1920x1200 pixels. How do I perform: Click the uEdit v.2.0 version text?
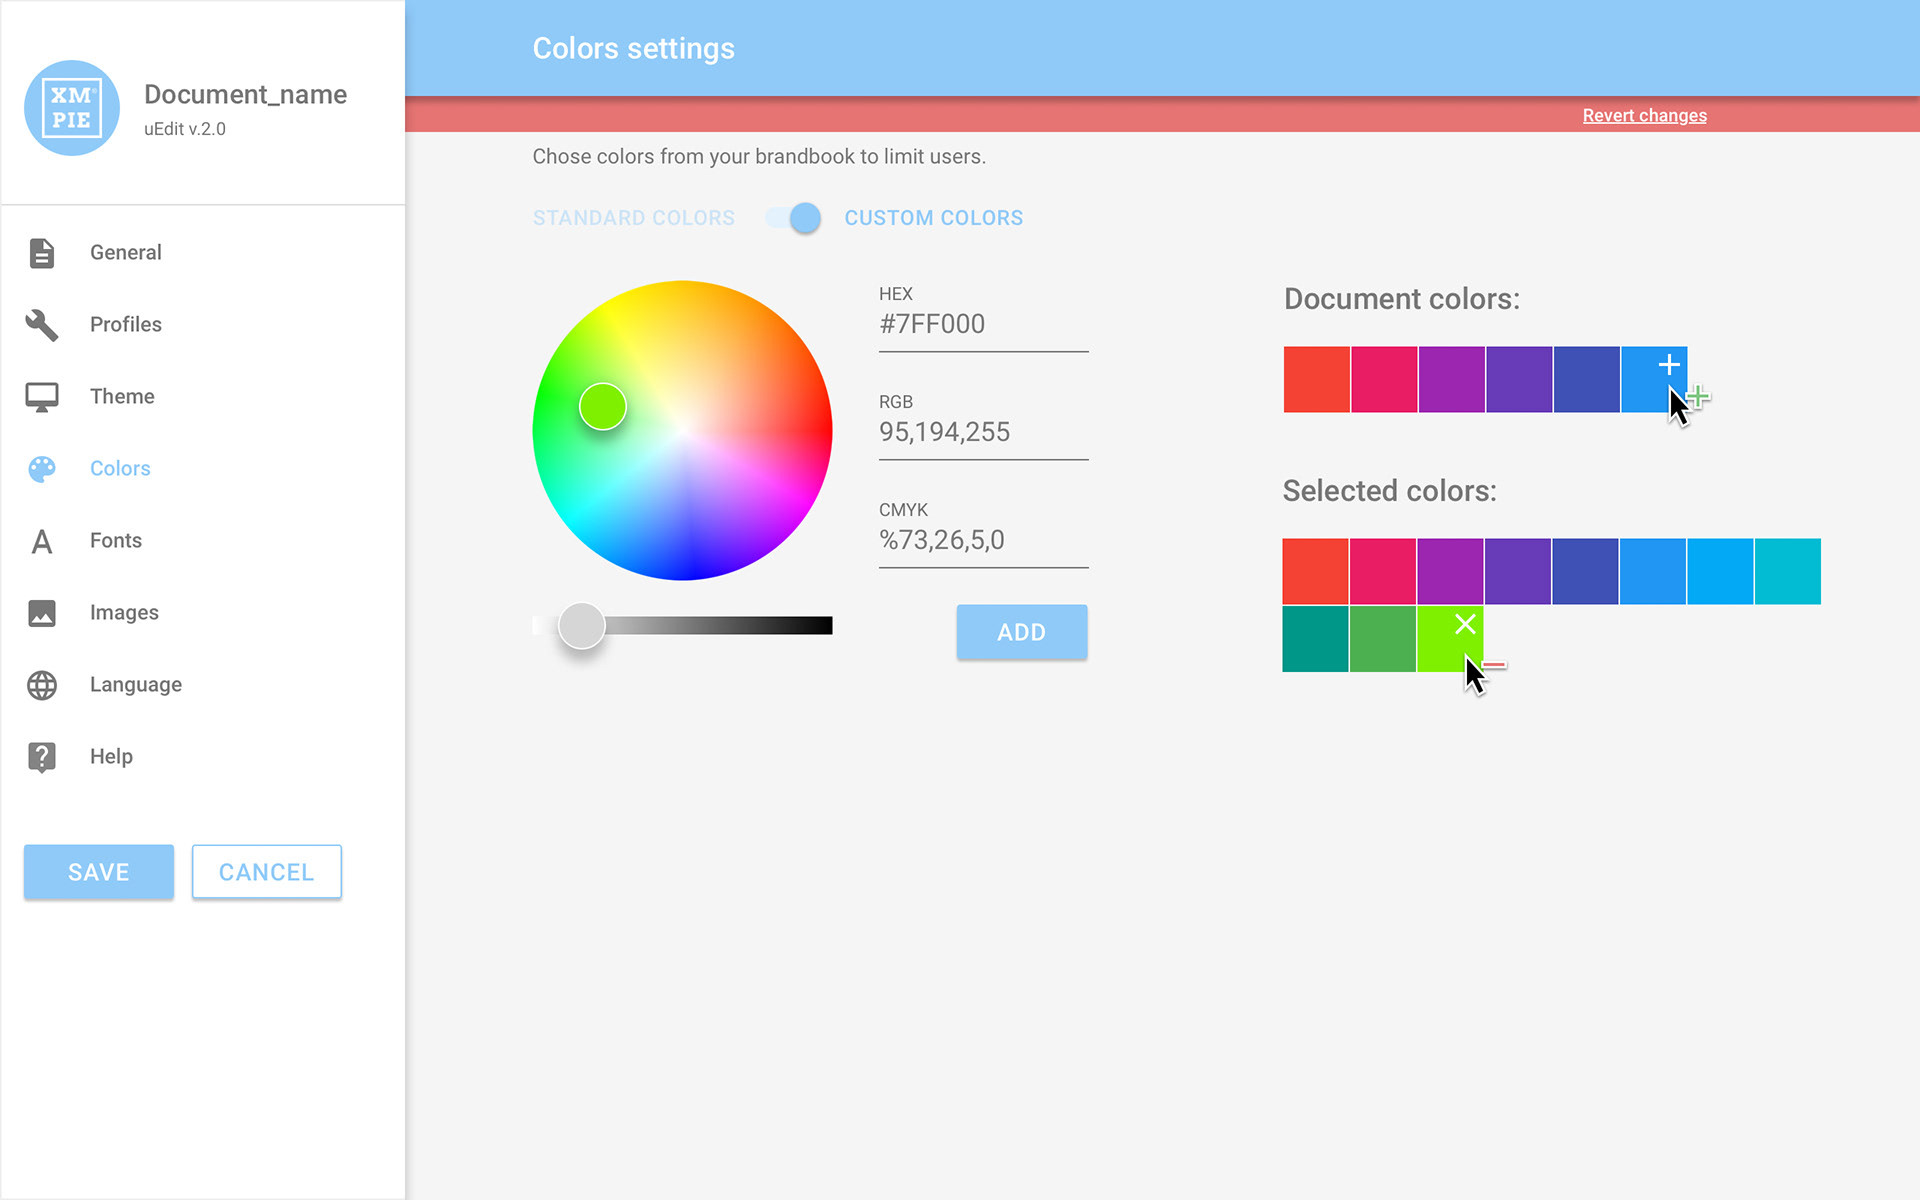point(185,129)
